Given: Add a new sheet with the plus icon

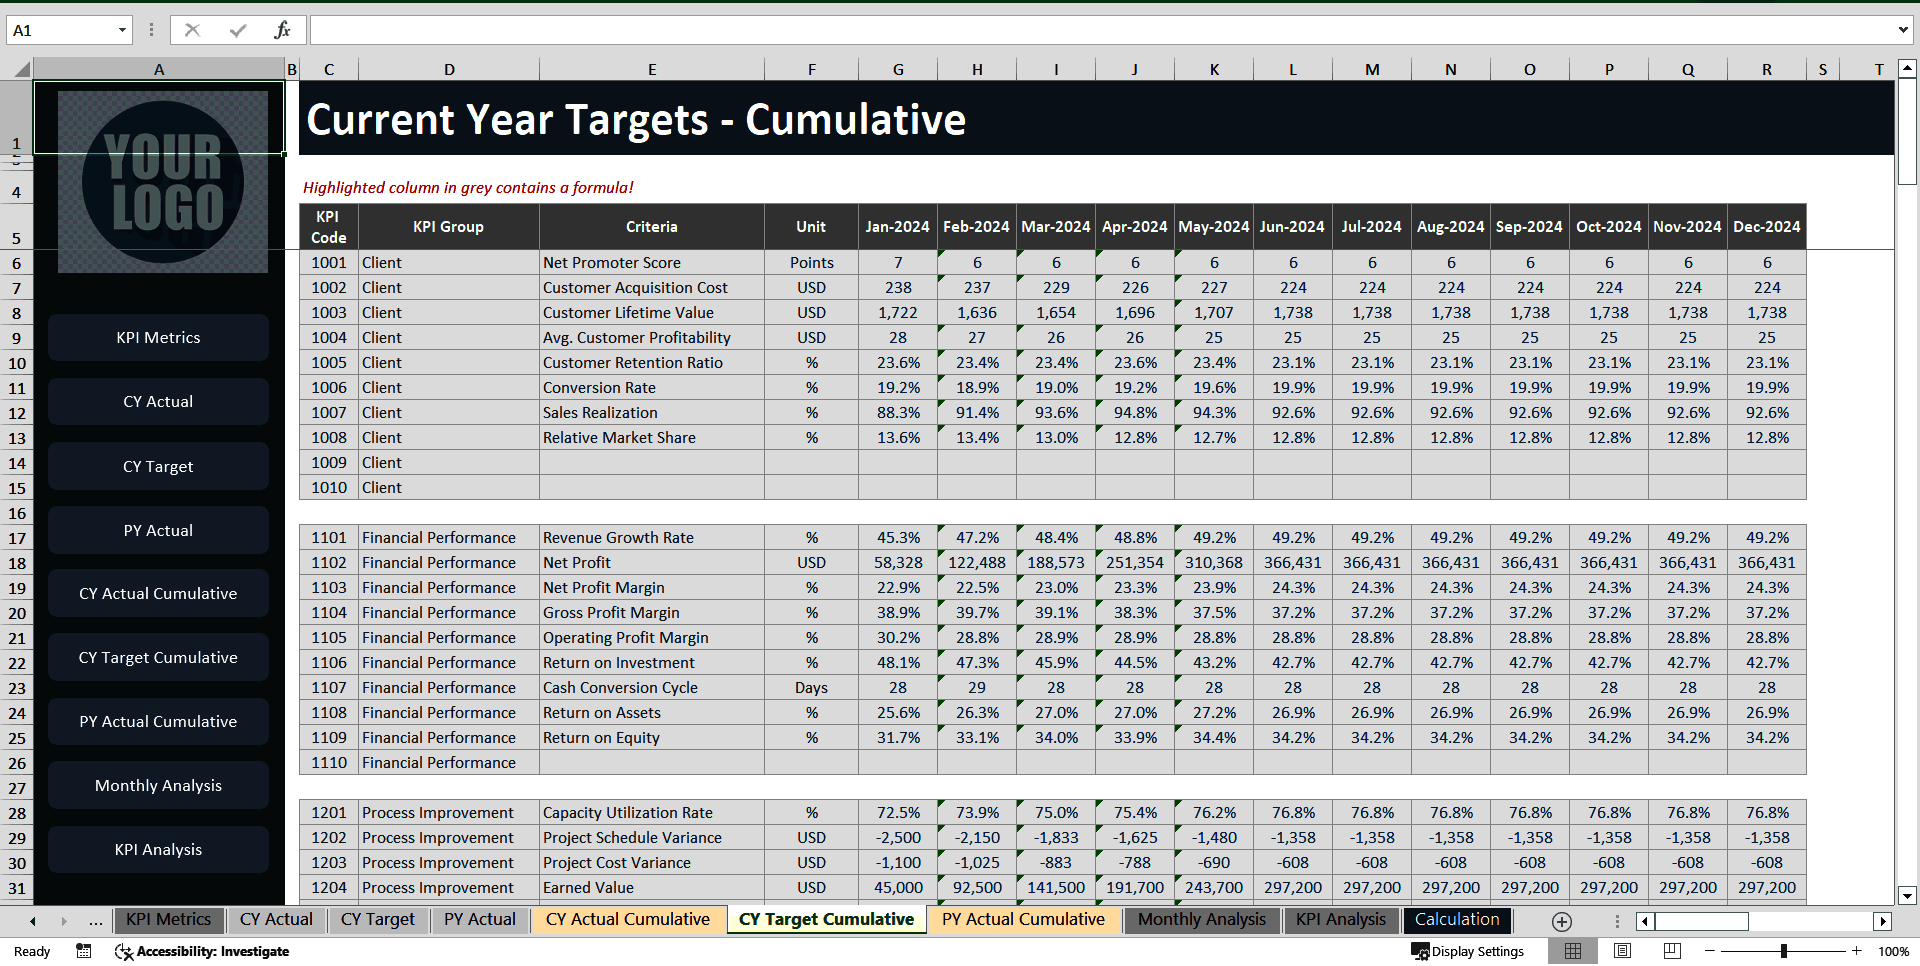Looking at the screenshot, I should pos(1561,921).
